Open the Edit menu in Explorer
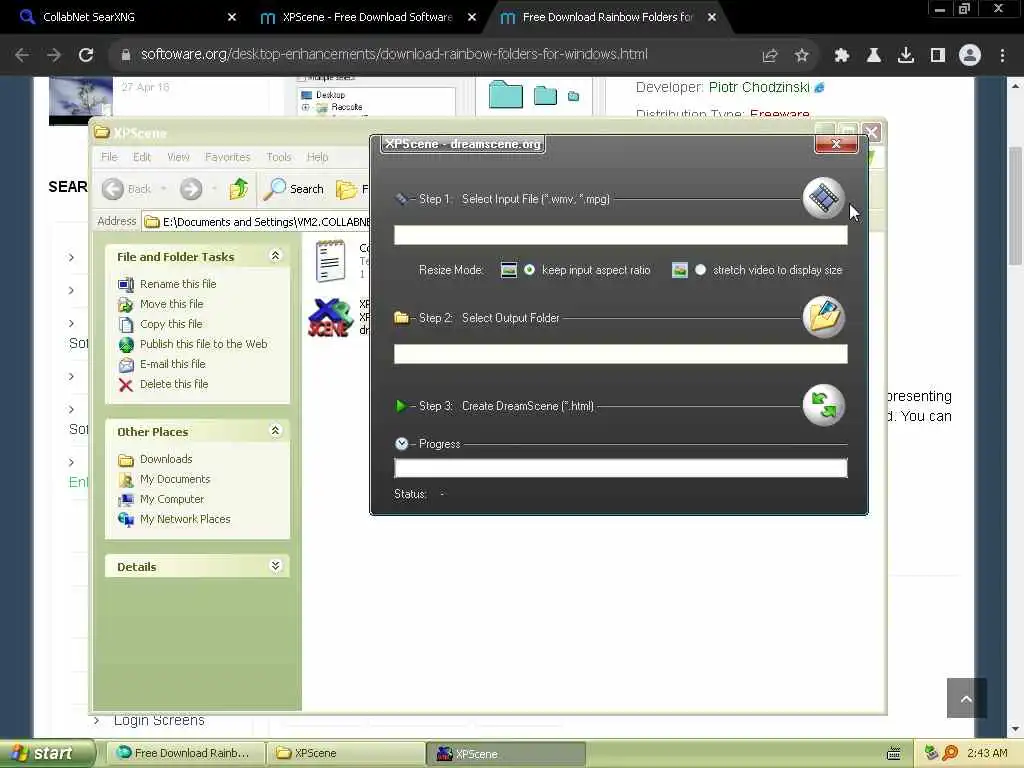 (x=142, y=157)
